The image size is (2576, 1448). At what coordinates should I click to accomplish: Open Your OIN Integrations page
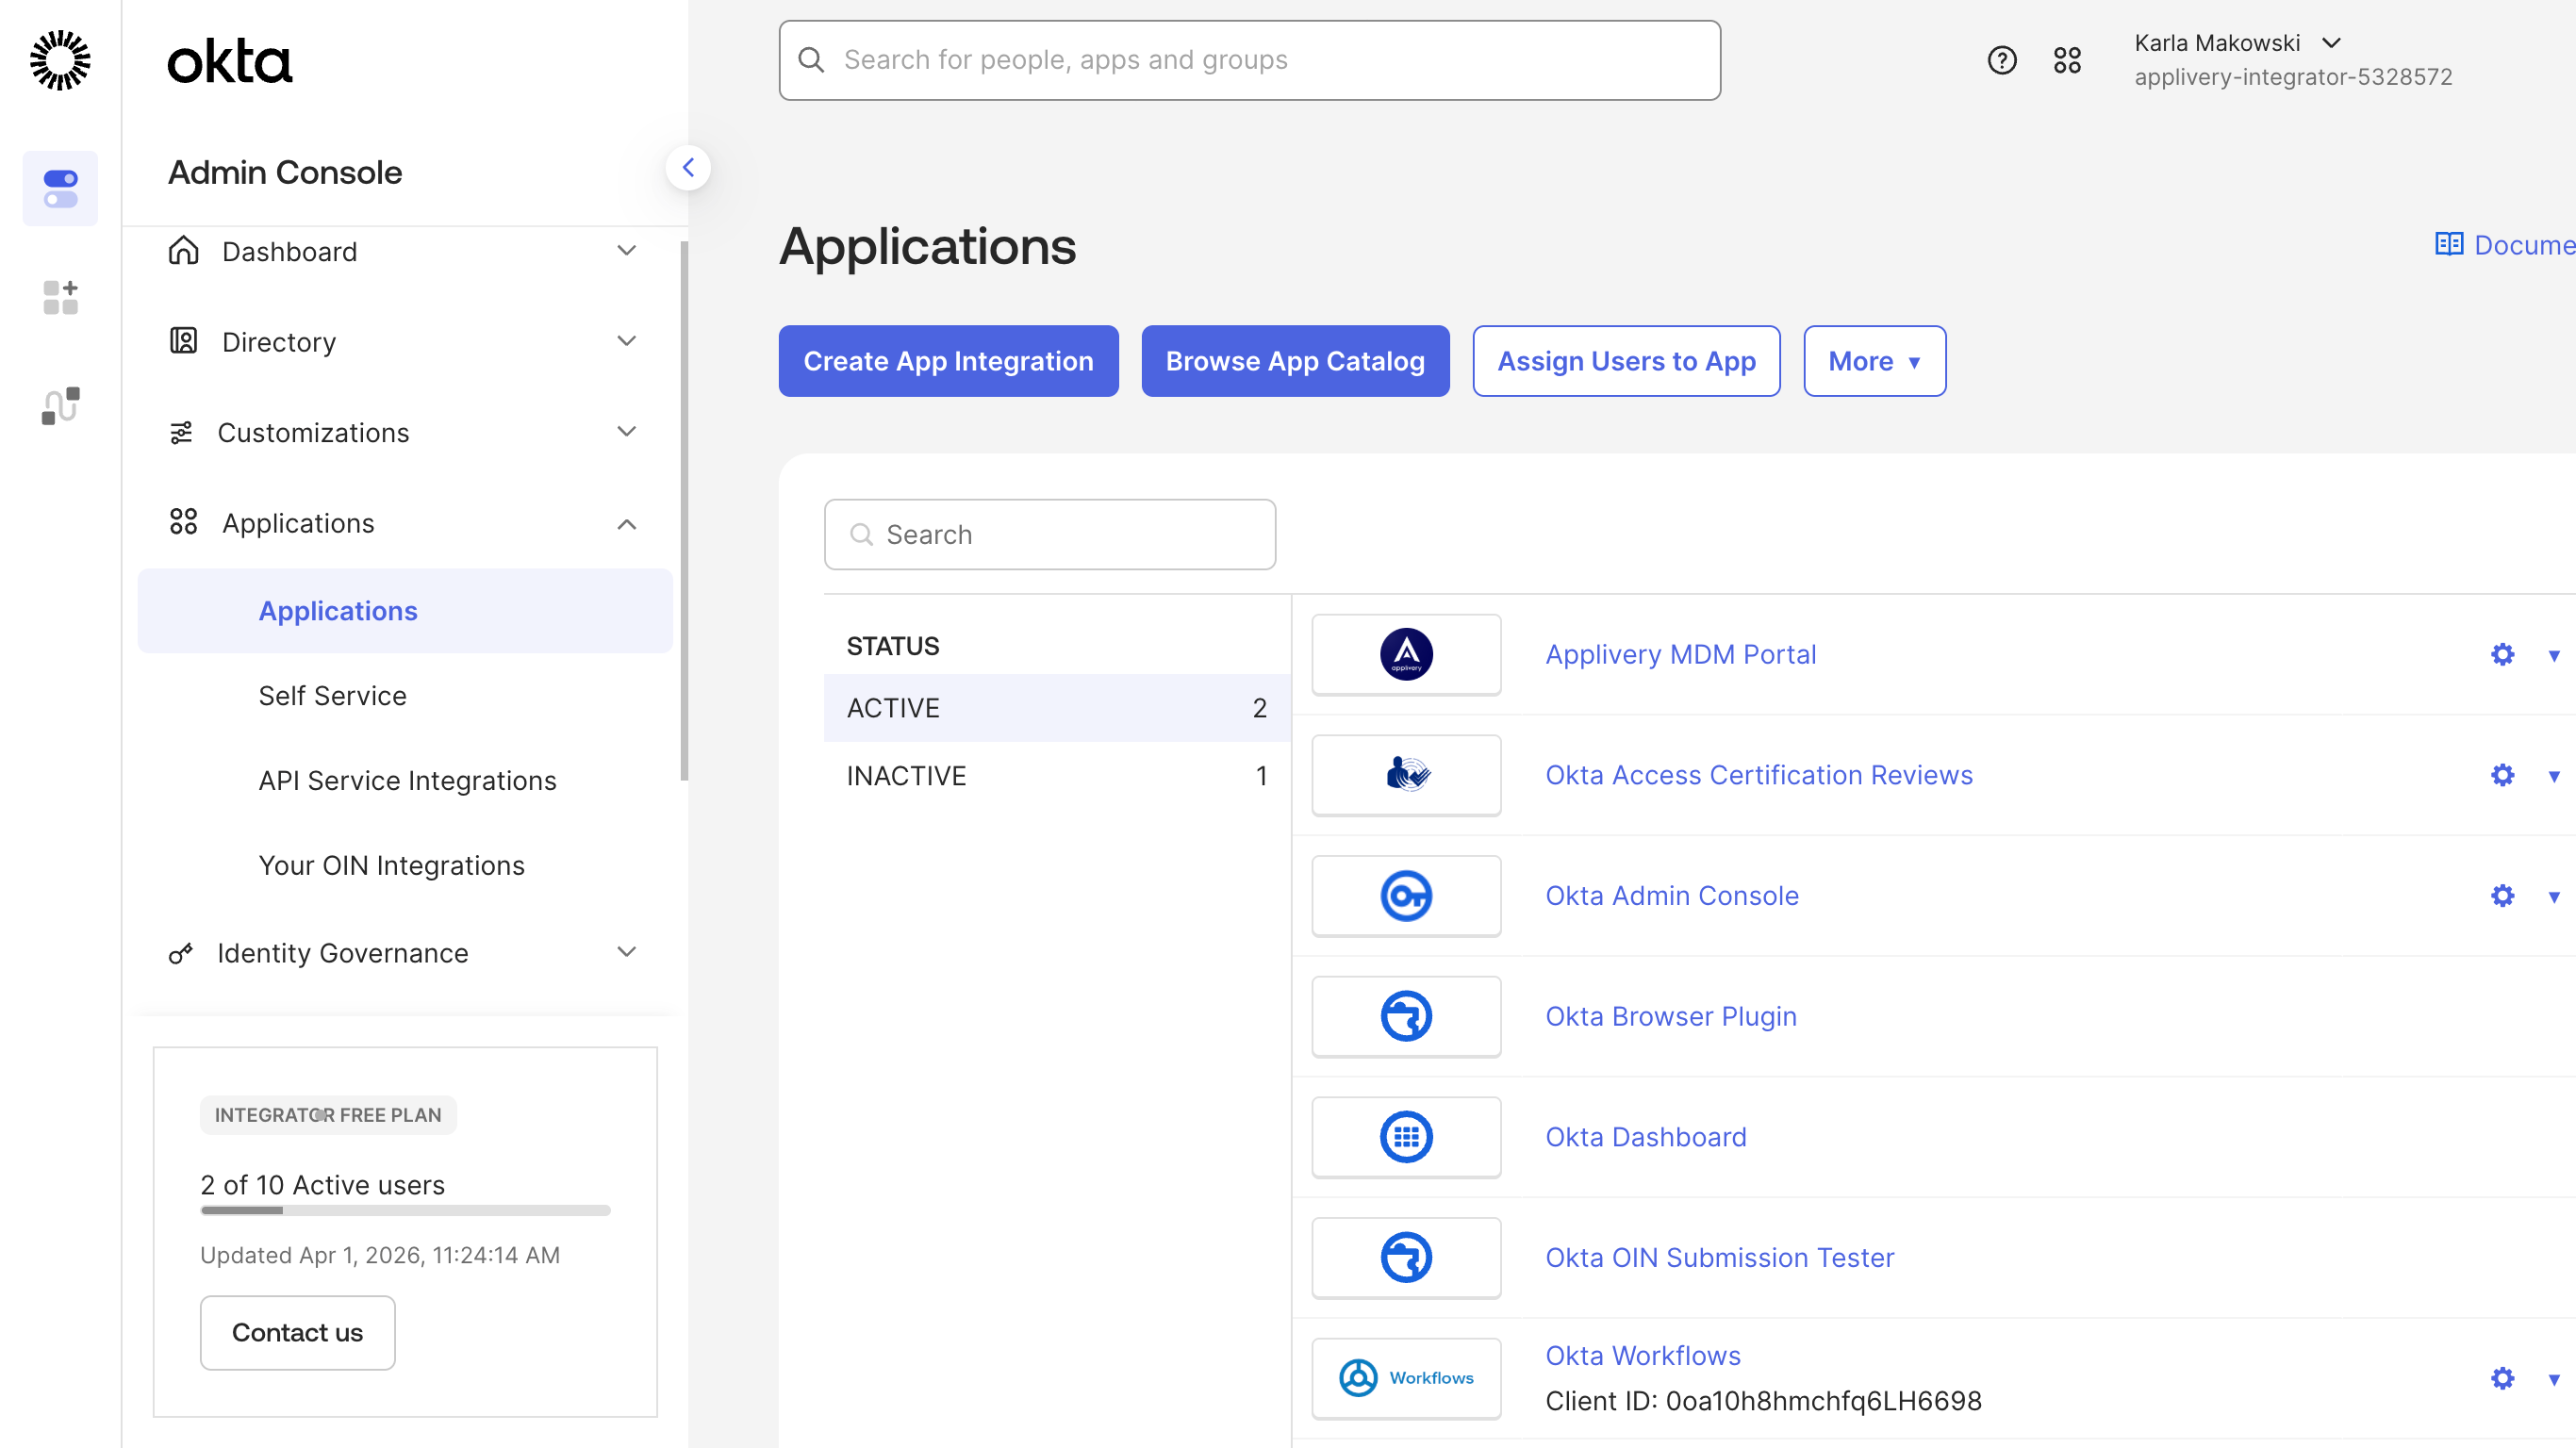pos(391,865)
